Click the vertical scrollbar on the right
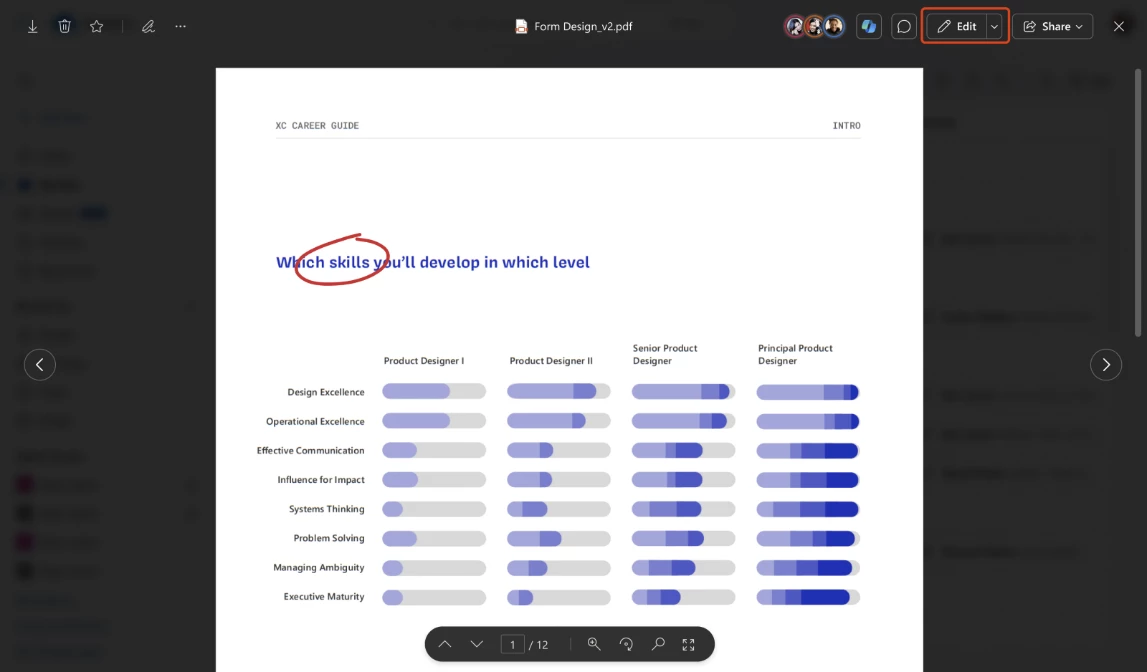The height and width of the screenshot is (672, 1147). click(1137, 203)
